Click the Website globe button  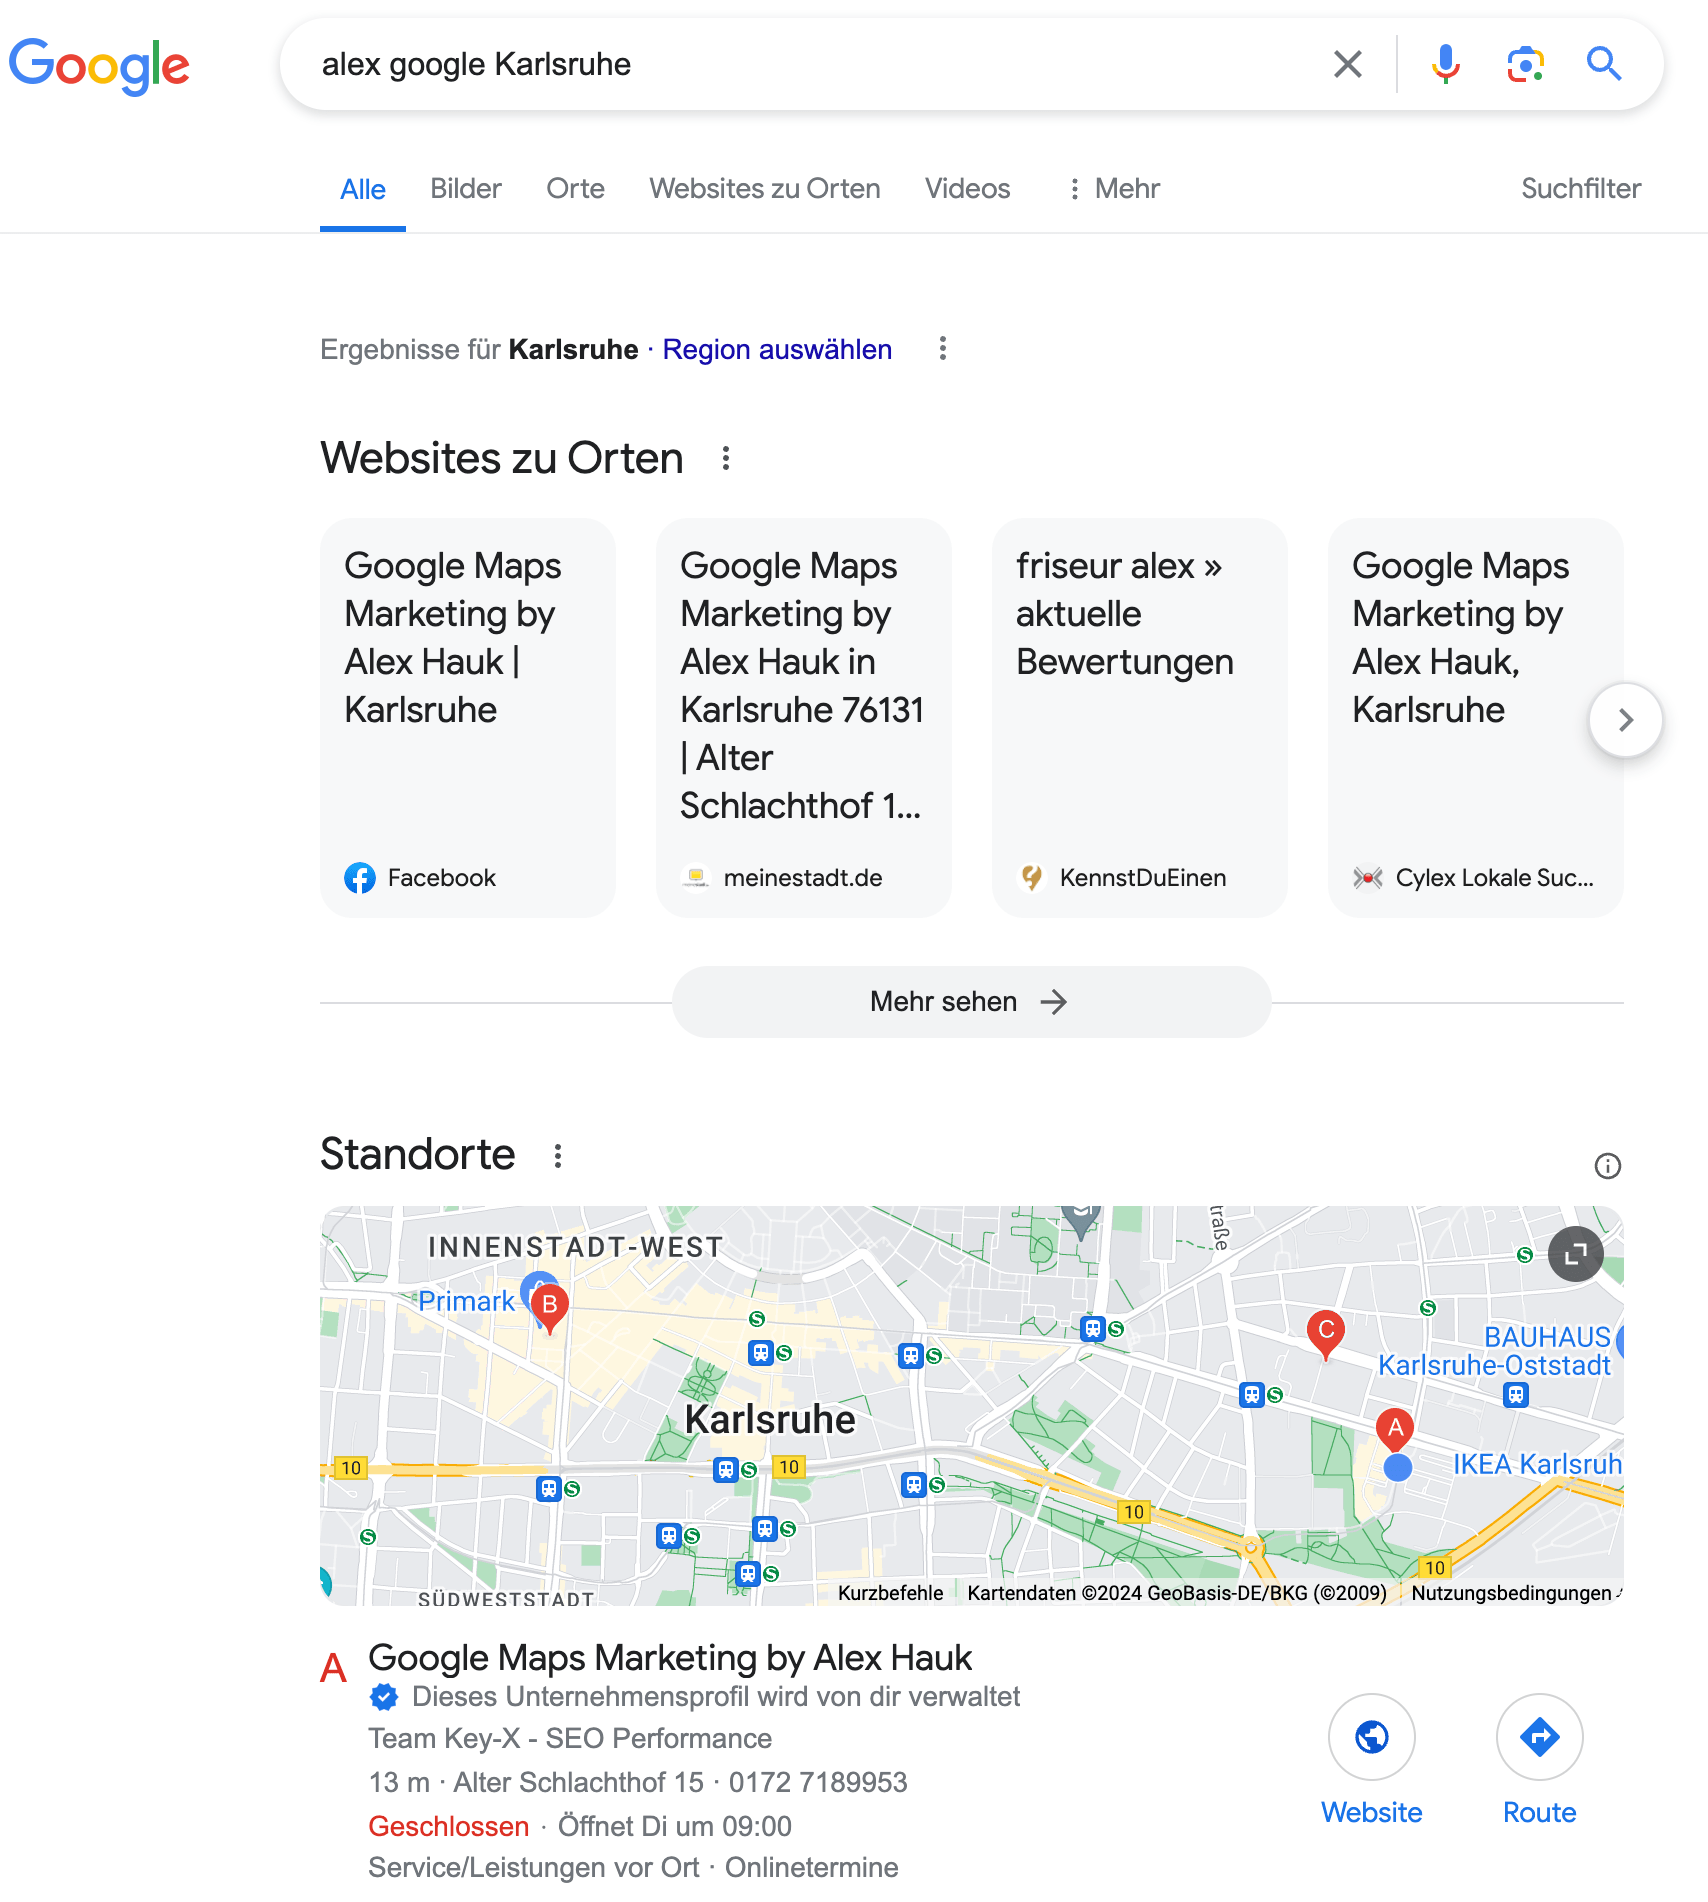click(x=1372, y=1737)
